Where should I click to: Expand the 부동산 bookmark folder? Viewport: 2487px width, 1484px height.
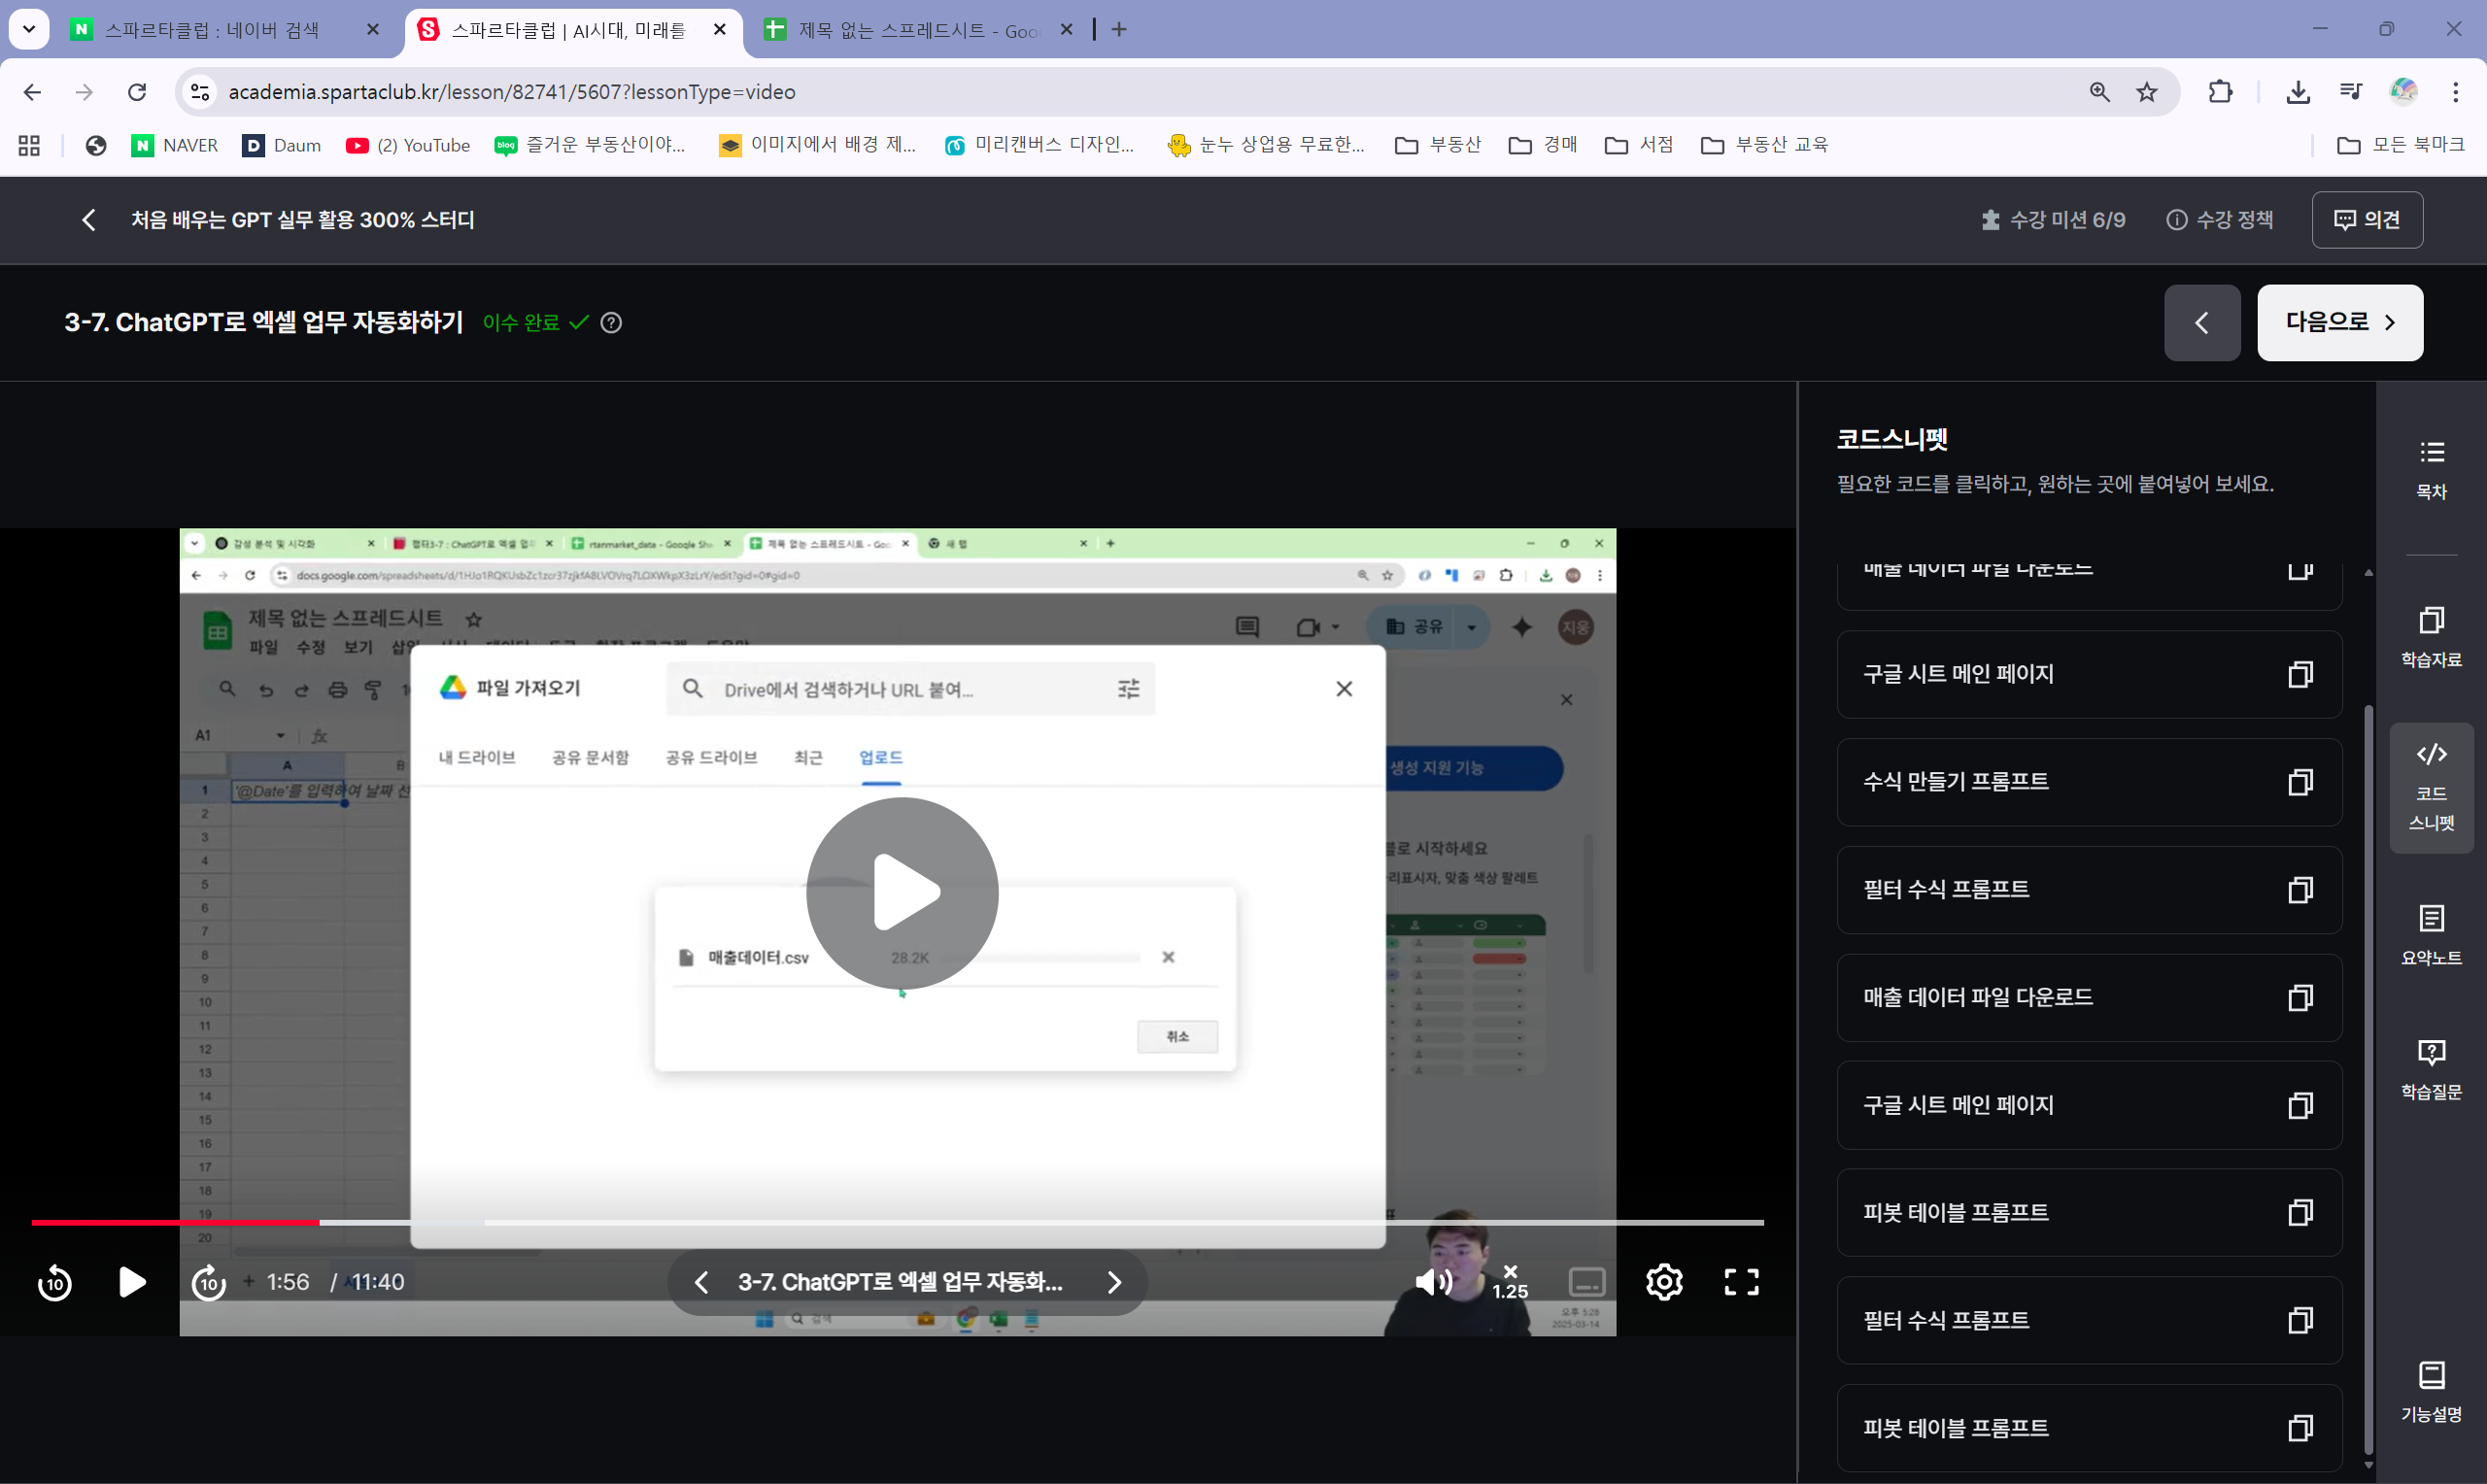(1438, 145)
